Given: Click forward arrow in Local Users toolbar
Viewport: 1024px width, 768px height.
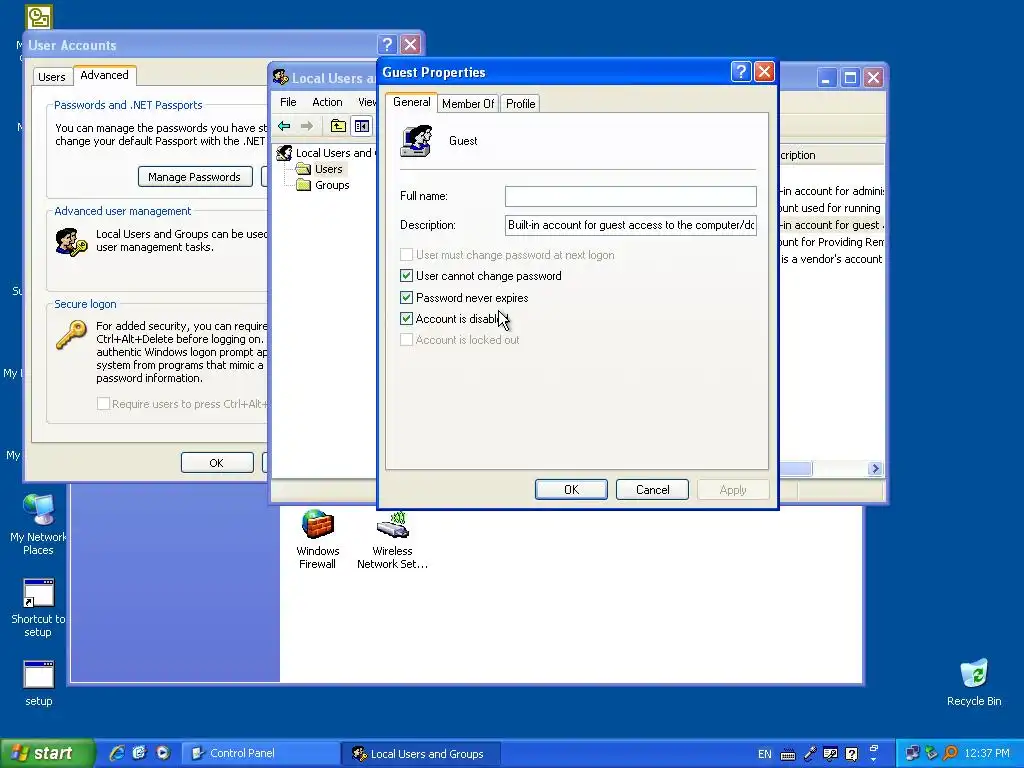Looking at the screenshot, I should coord(306,126).
